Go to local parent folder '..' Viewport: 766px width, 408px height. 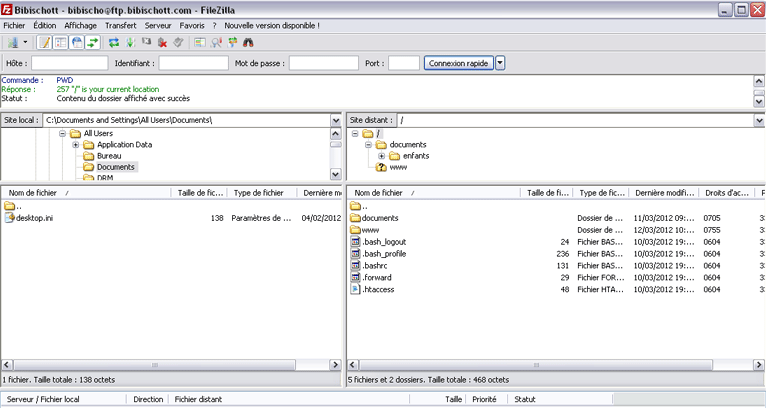point(13,206)
